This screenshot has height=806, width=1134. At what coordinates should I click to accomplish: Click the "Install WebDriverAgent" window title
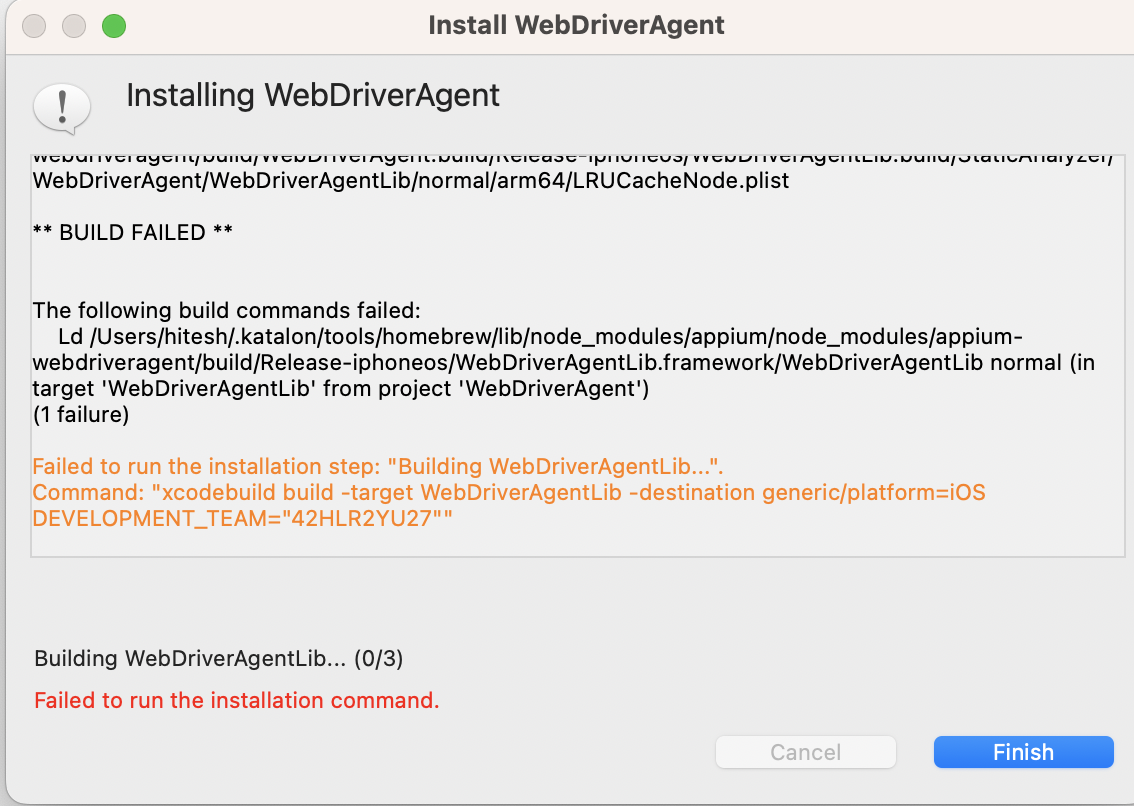tap(576, 25)
